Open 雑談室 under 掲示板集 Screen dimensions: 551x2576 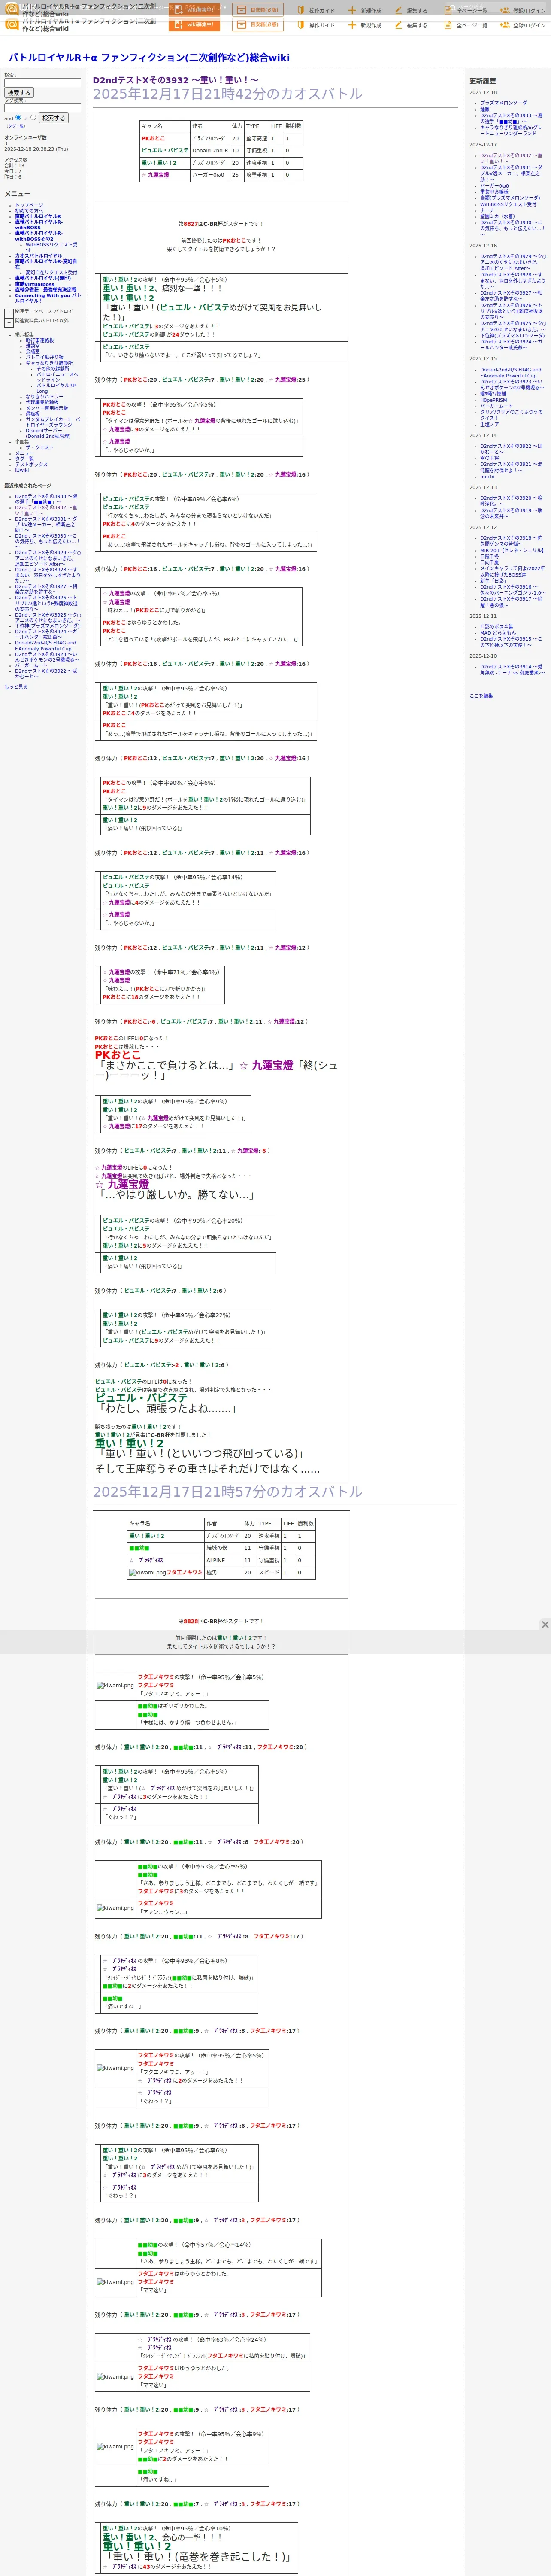click(33, 346)
